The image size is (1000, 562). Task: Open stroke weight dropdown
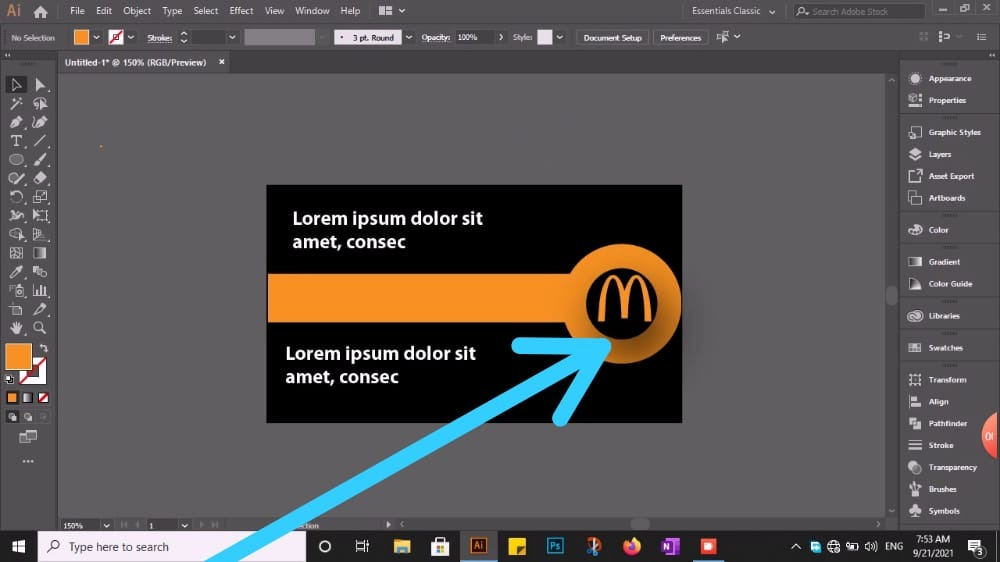coord(232,37)
